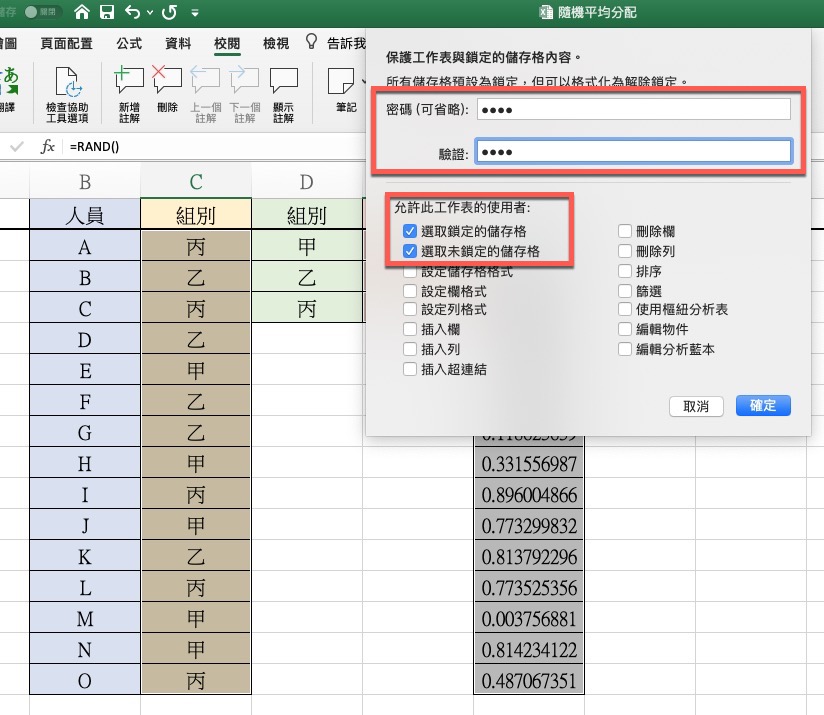Click the Redo arrow icon

(168, 13)
